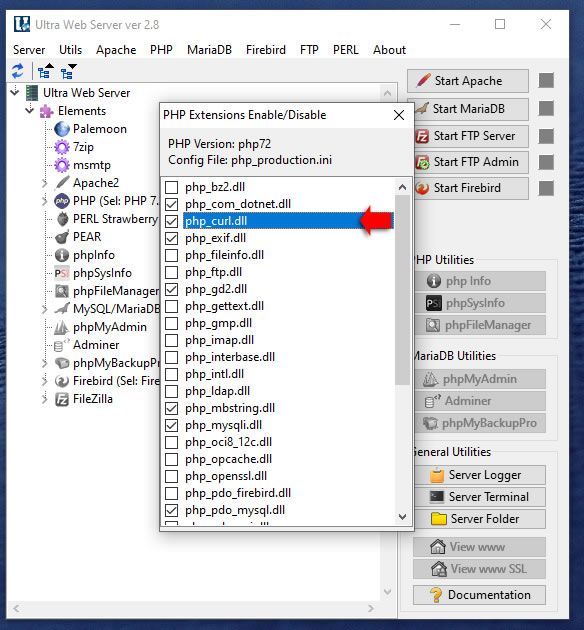
Task: Click the gray status square beside Start Apache
Action: [546, 80]
